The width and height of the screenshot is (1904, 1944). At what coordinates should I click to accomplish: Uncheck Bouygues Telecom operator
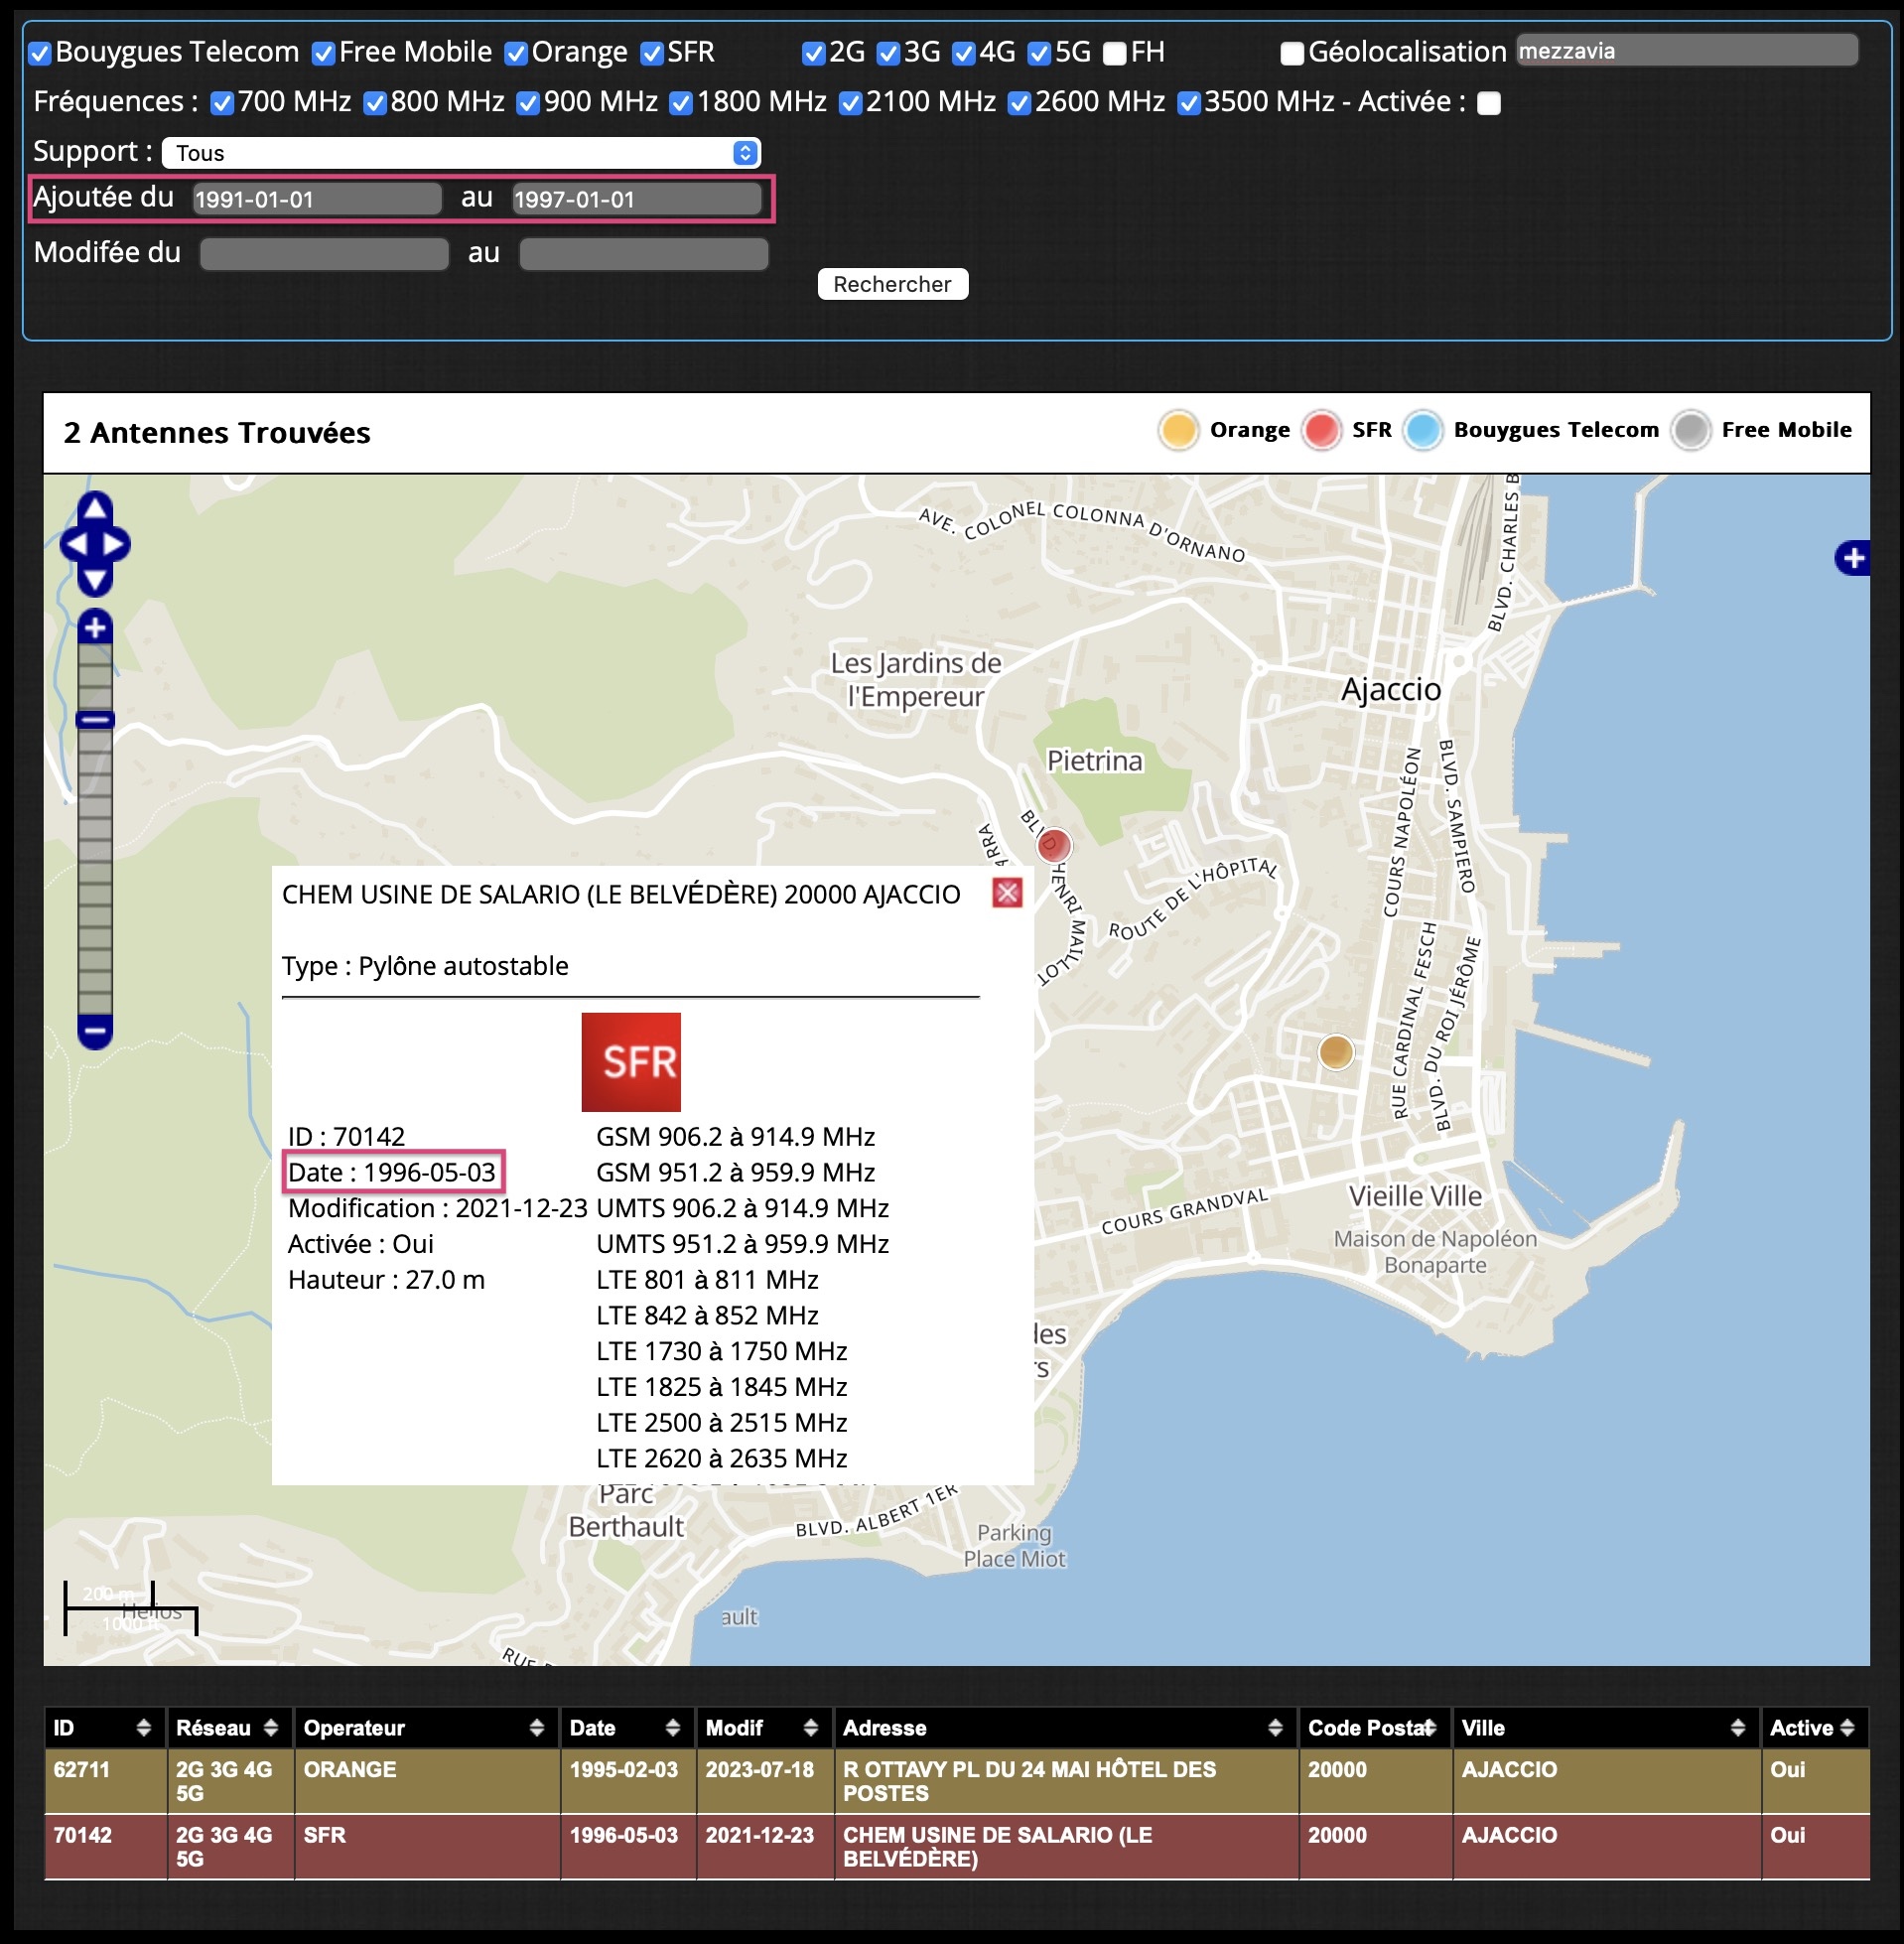coord(40,54)
